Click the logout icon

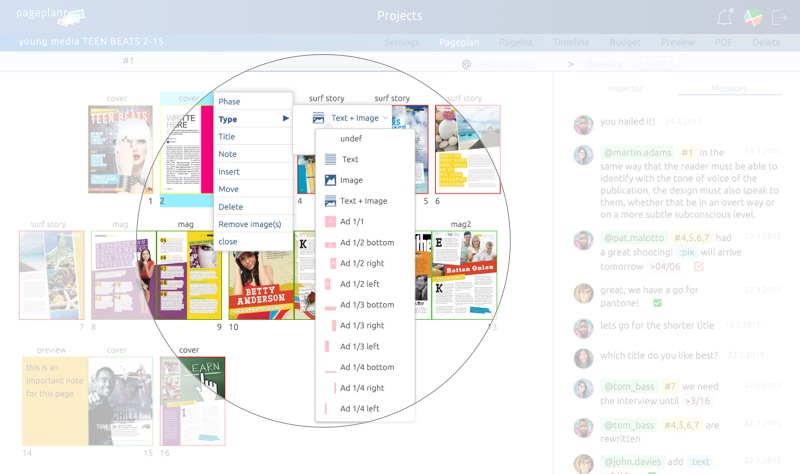click(x=780, y=17)
